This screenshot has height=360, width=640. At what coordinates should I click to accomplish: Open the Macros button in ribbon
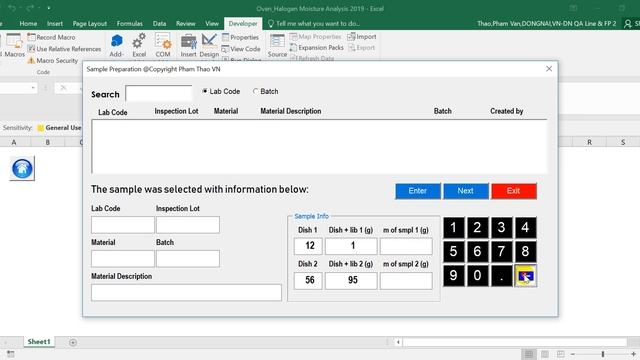pyautogui.click(x=15, y=45)
